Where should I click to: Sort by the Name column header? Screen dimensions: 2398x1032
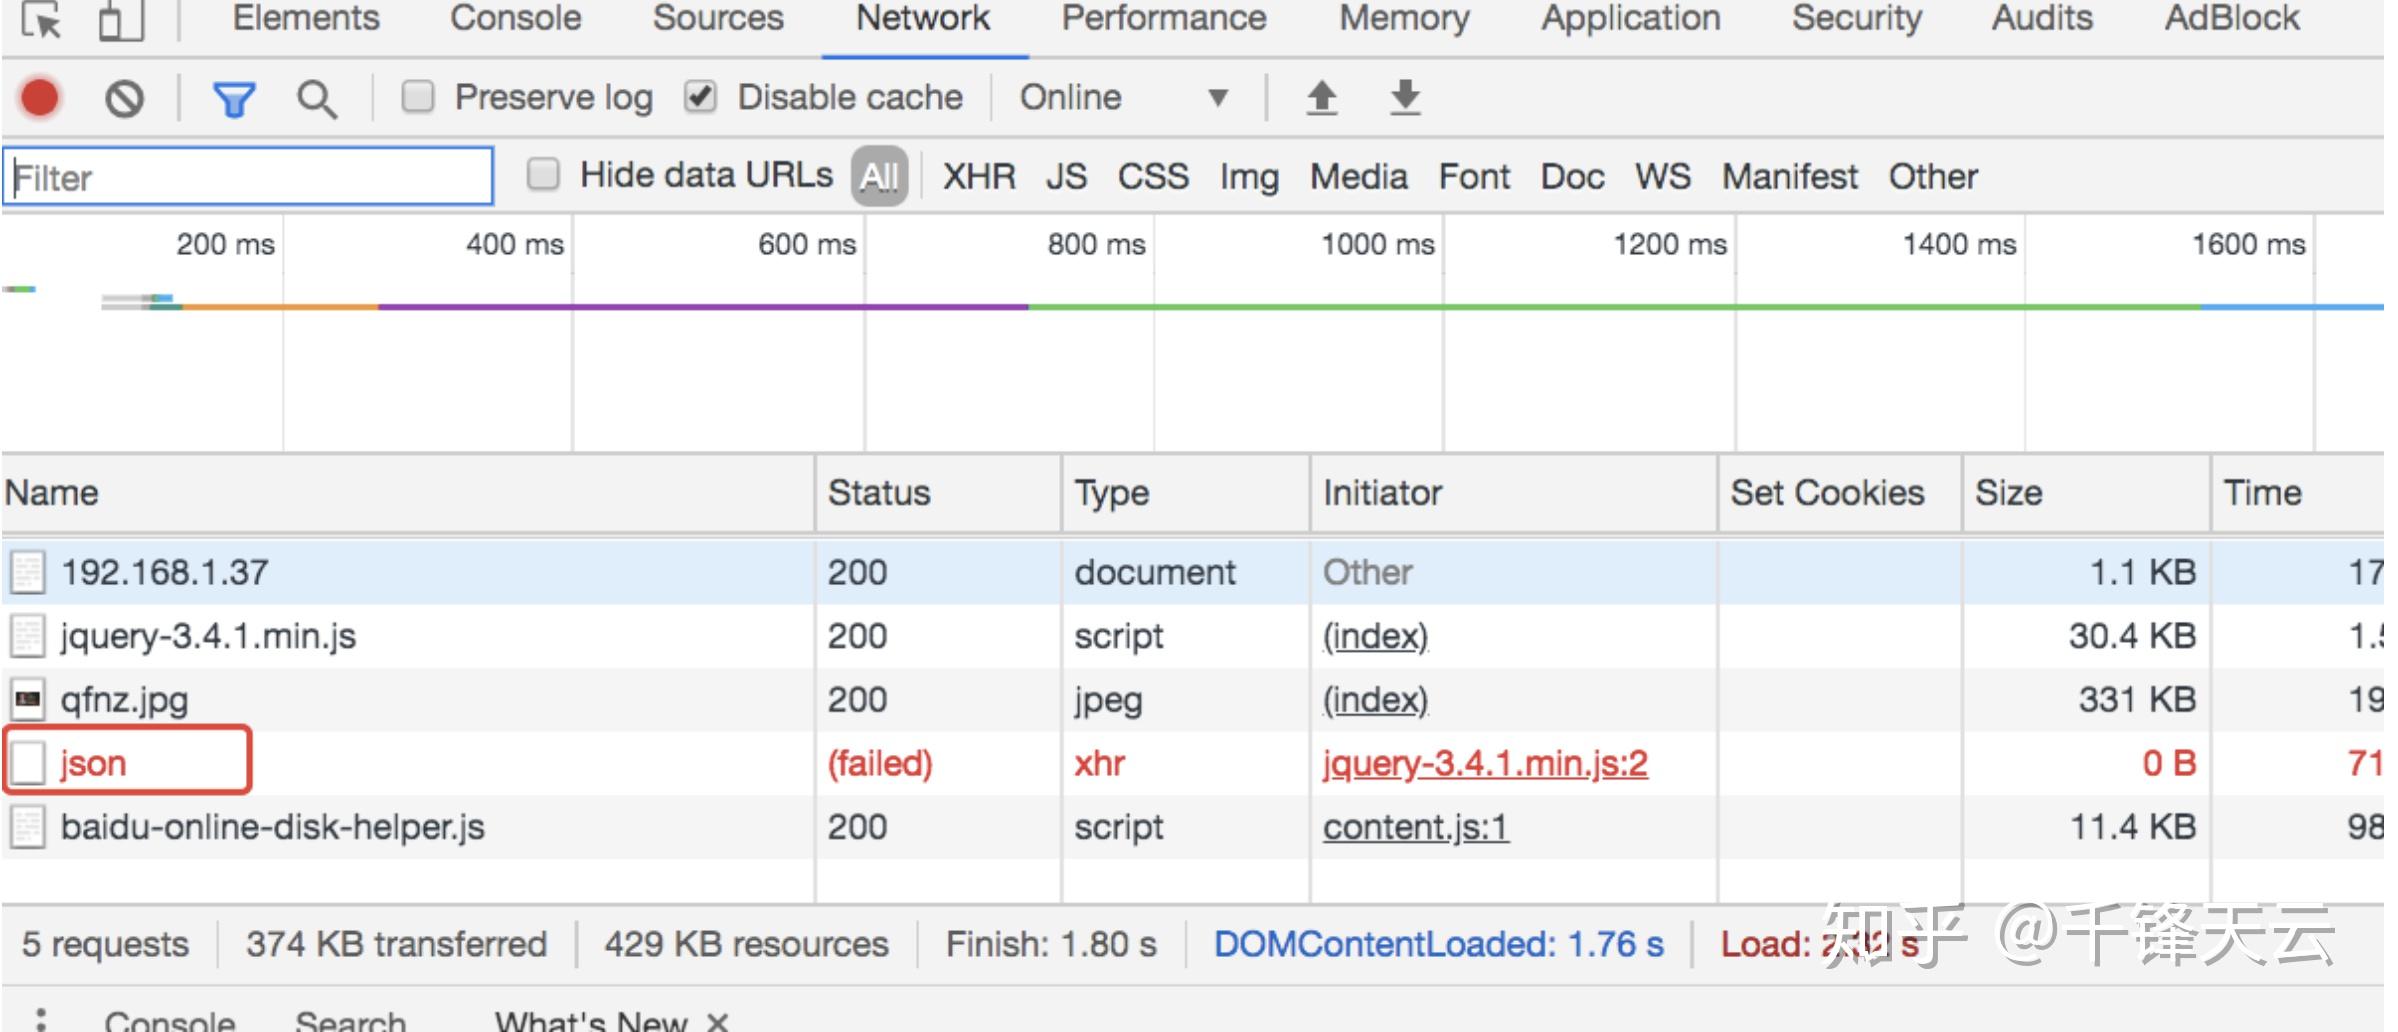[408, 493]
